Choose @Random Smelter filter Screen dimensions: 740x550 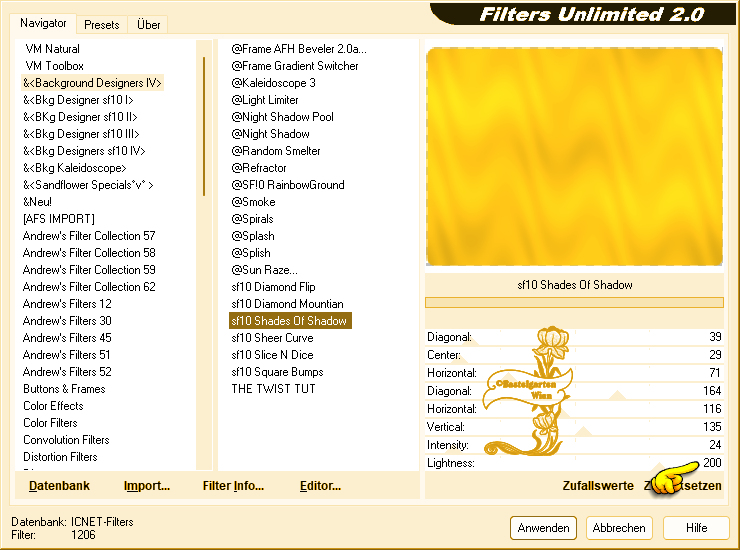(276, 151)
